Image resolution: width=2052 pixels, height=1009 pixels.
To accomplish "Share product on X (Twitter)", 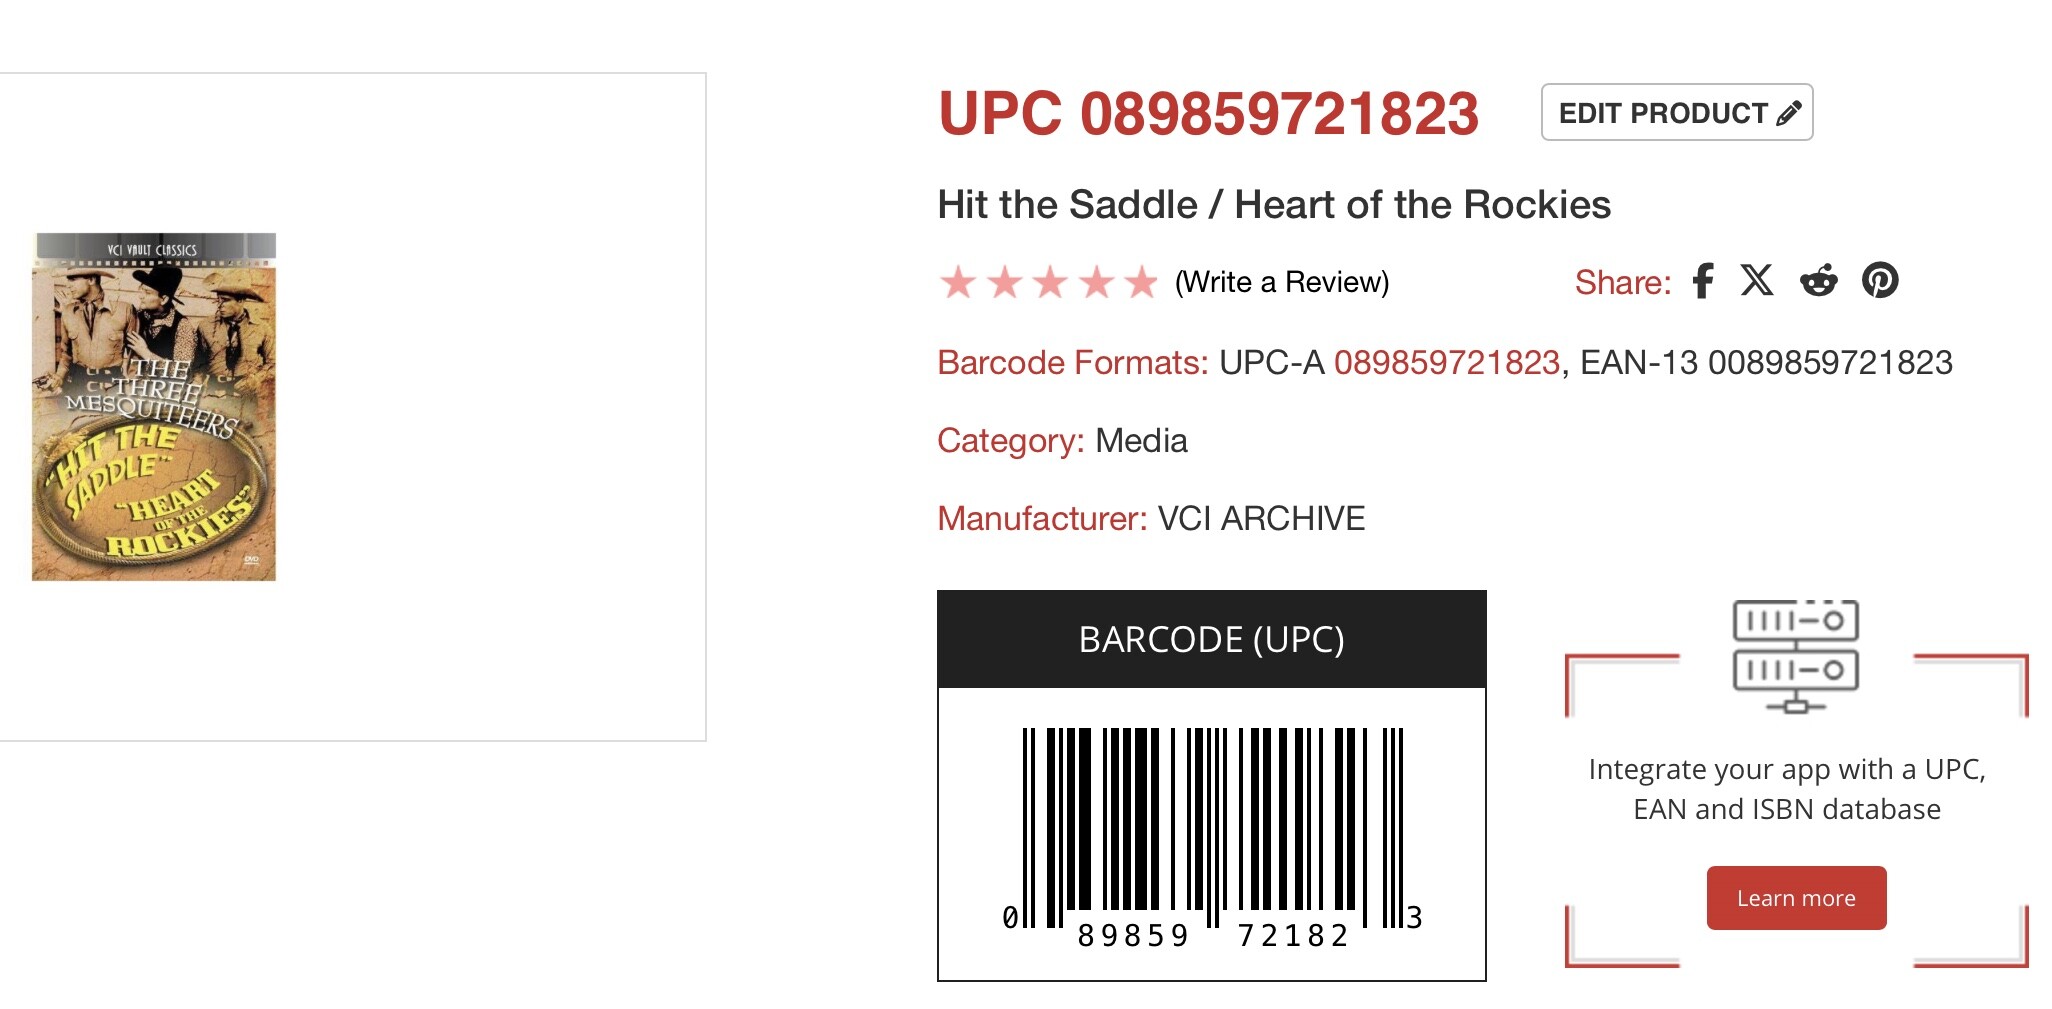I will (x=1757, y=281).
